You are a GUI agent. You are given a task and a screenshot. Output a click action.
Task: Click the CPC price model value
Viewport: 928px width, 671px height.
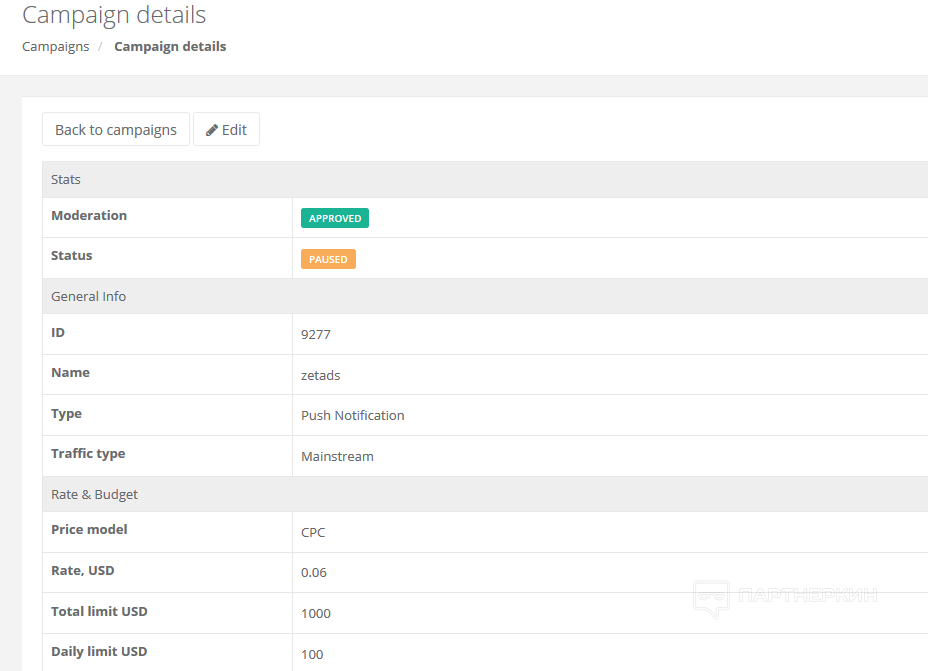pyautogui.click(x=313, y=532)
